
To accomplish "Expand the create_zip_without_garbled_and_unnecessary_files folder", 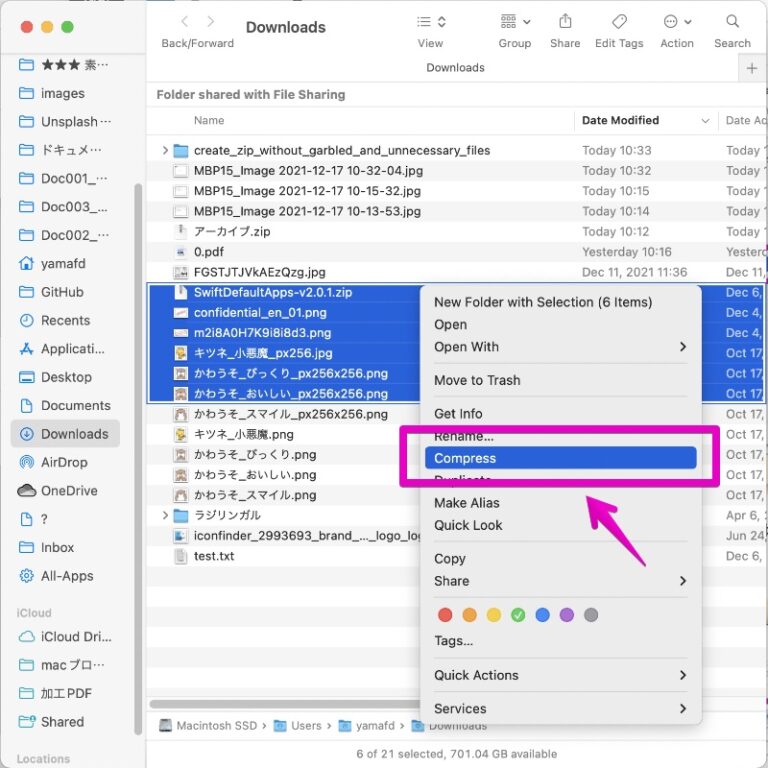I will pos(165,150).
